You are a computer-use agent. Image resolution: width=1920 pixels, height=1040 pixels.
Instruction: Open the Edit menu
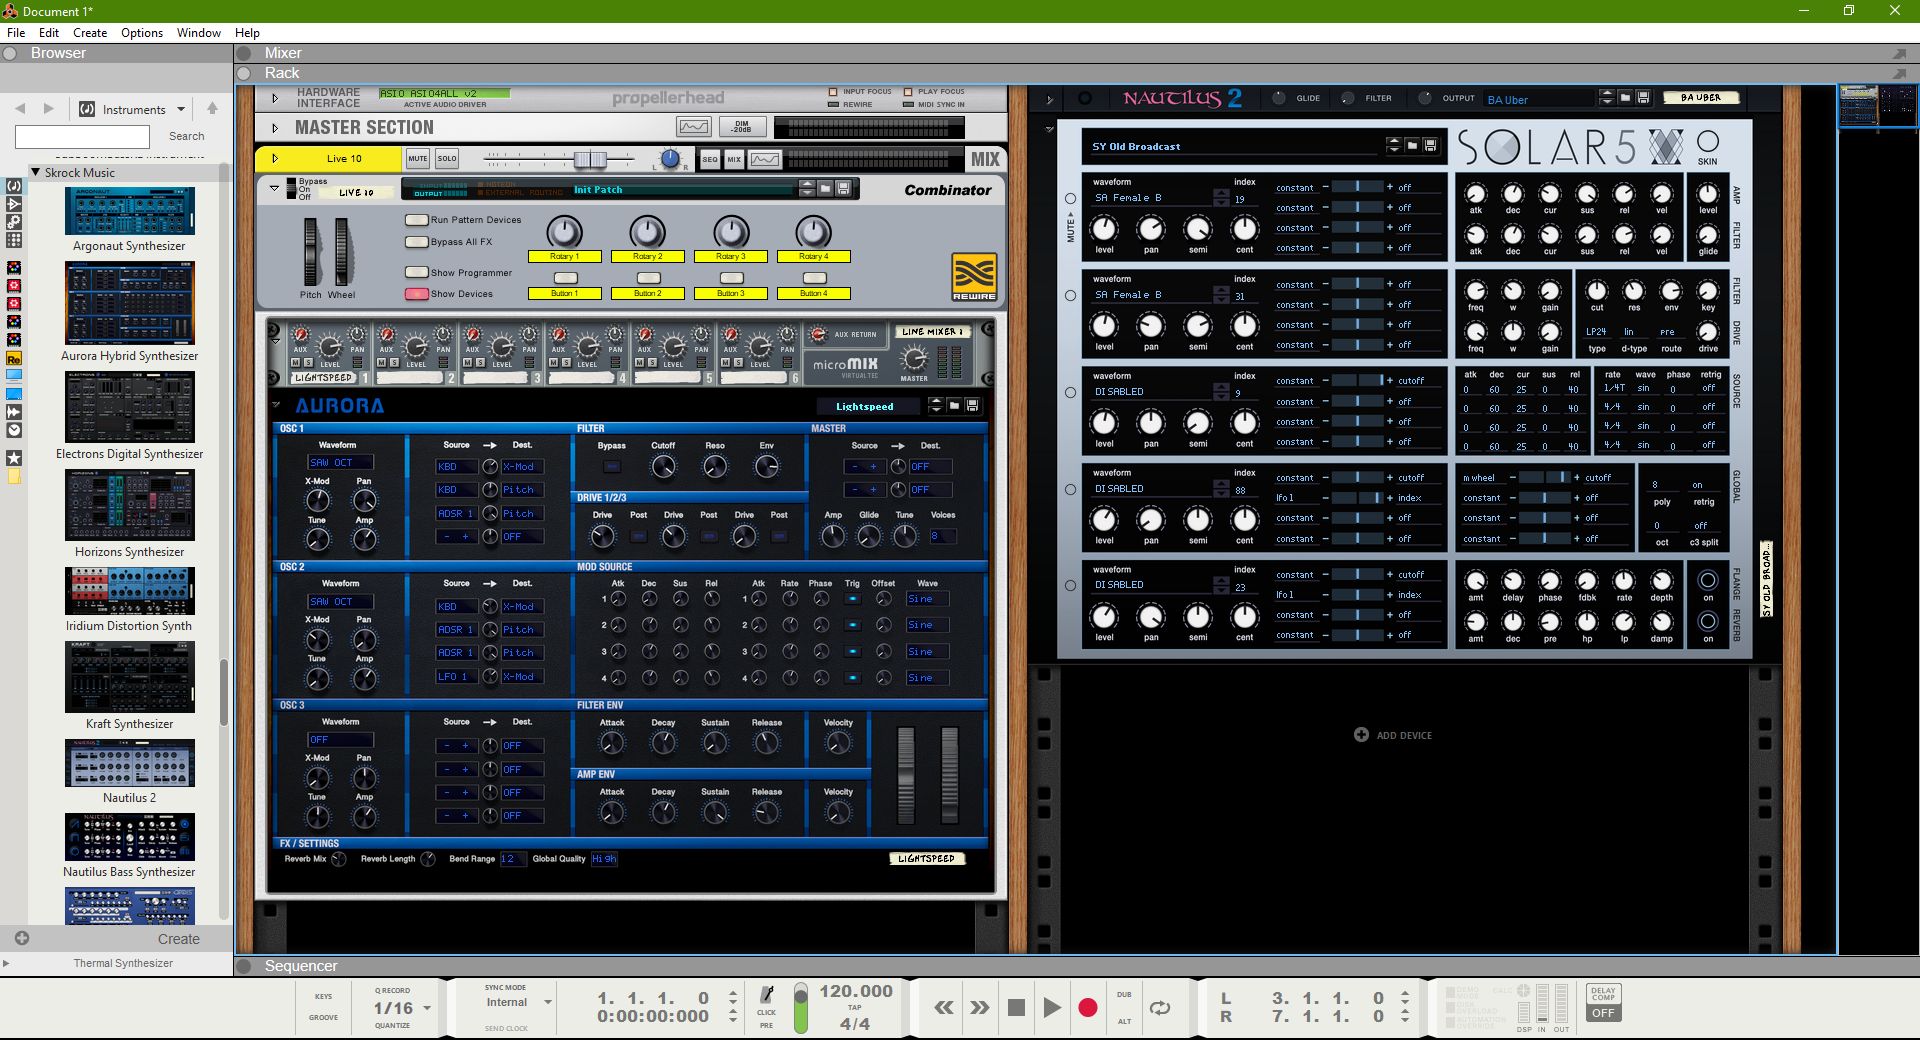tap(49, 32)
